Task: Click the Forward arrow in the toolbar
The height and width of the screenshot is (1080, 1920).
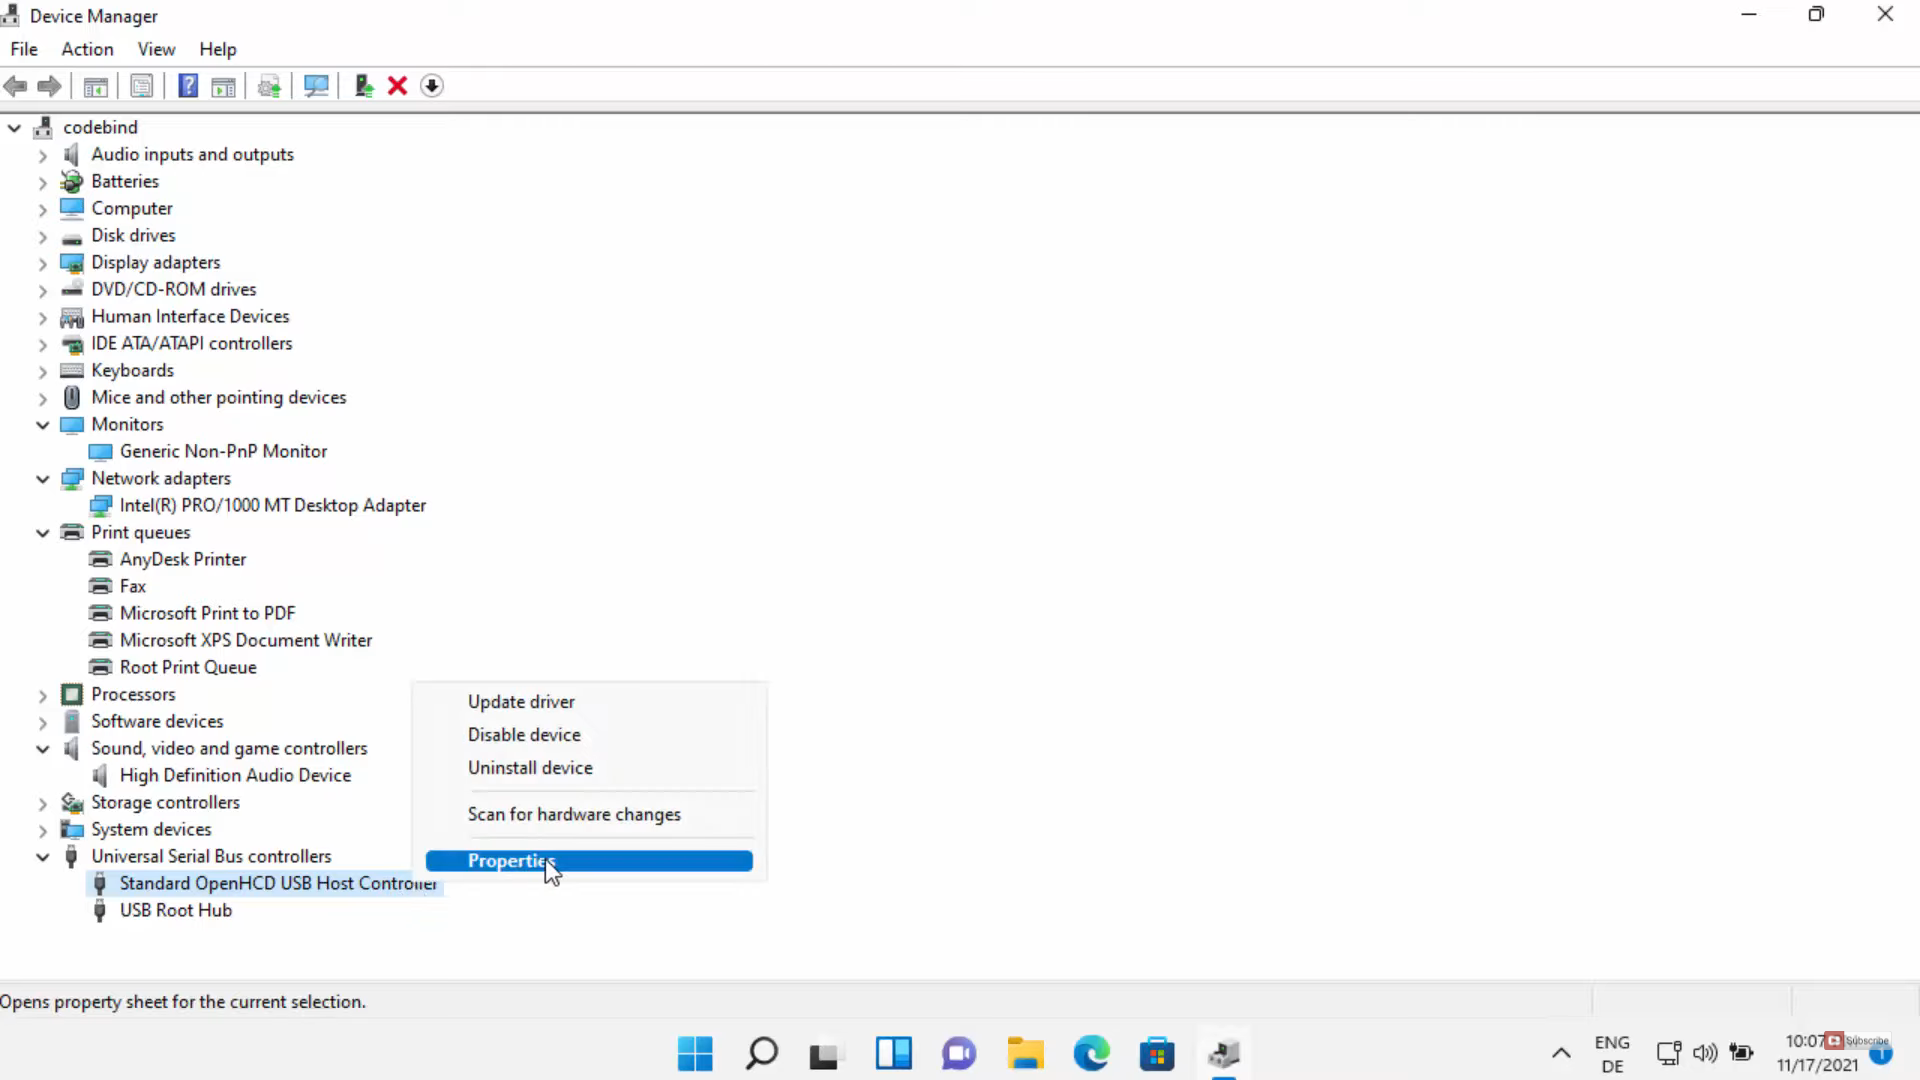Action: tap(49, 86)
